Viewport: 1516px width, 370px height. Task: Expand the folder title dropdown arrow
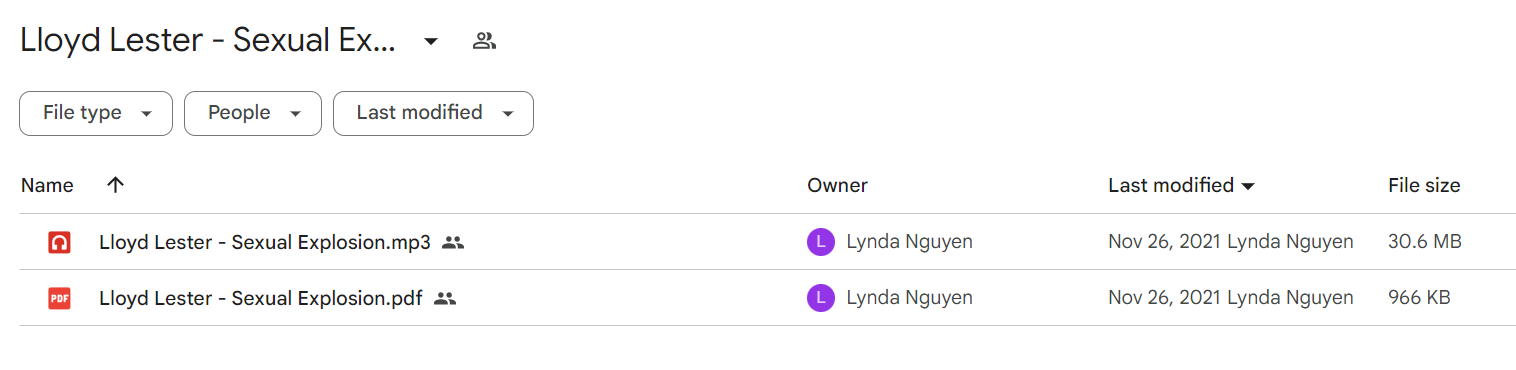(x=431, y=41)
